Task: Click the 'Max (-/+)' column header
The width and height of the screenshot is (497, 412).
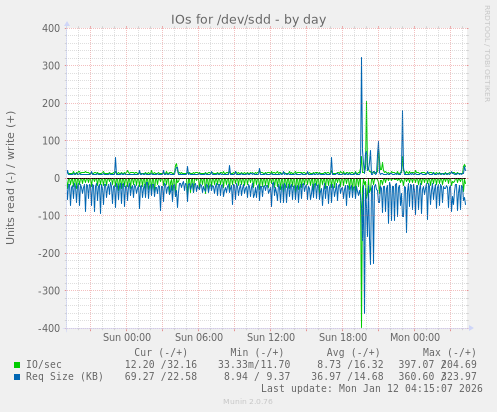Action: pos(449,352)
